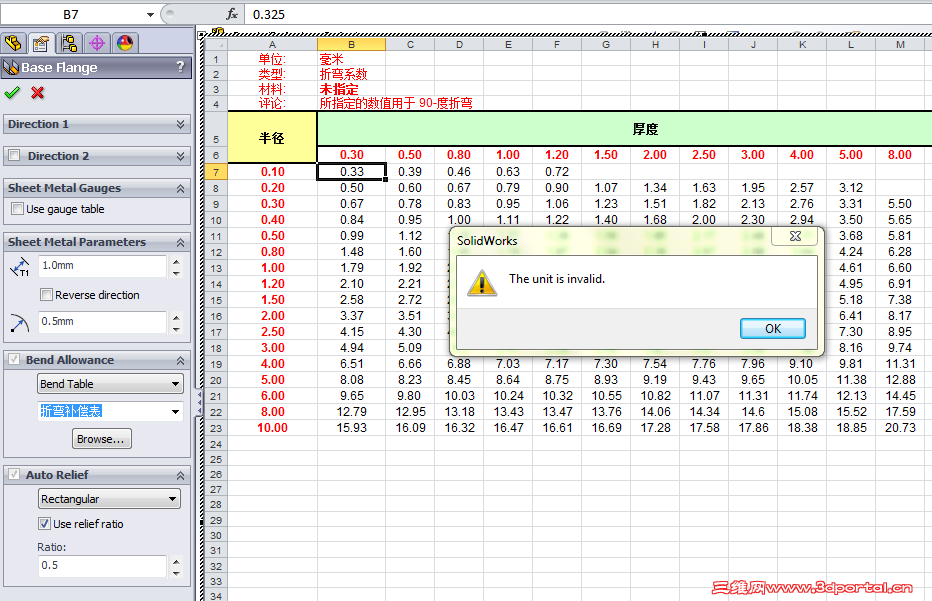The height and width of the screenshot is (601, 932).
Task: Increase relief ratio with up spinner
Action: pyautogui.click(x=177, y=561)
